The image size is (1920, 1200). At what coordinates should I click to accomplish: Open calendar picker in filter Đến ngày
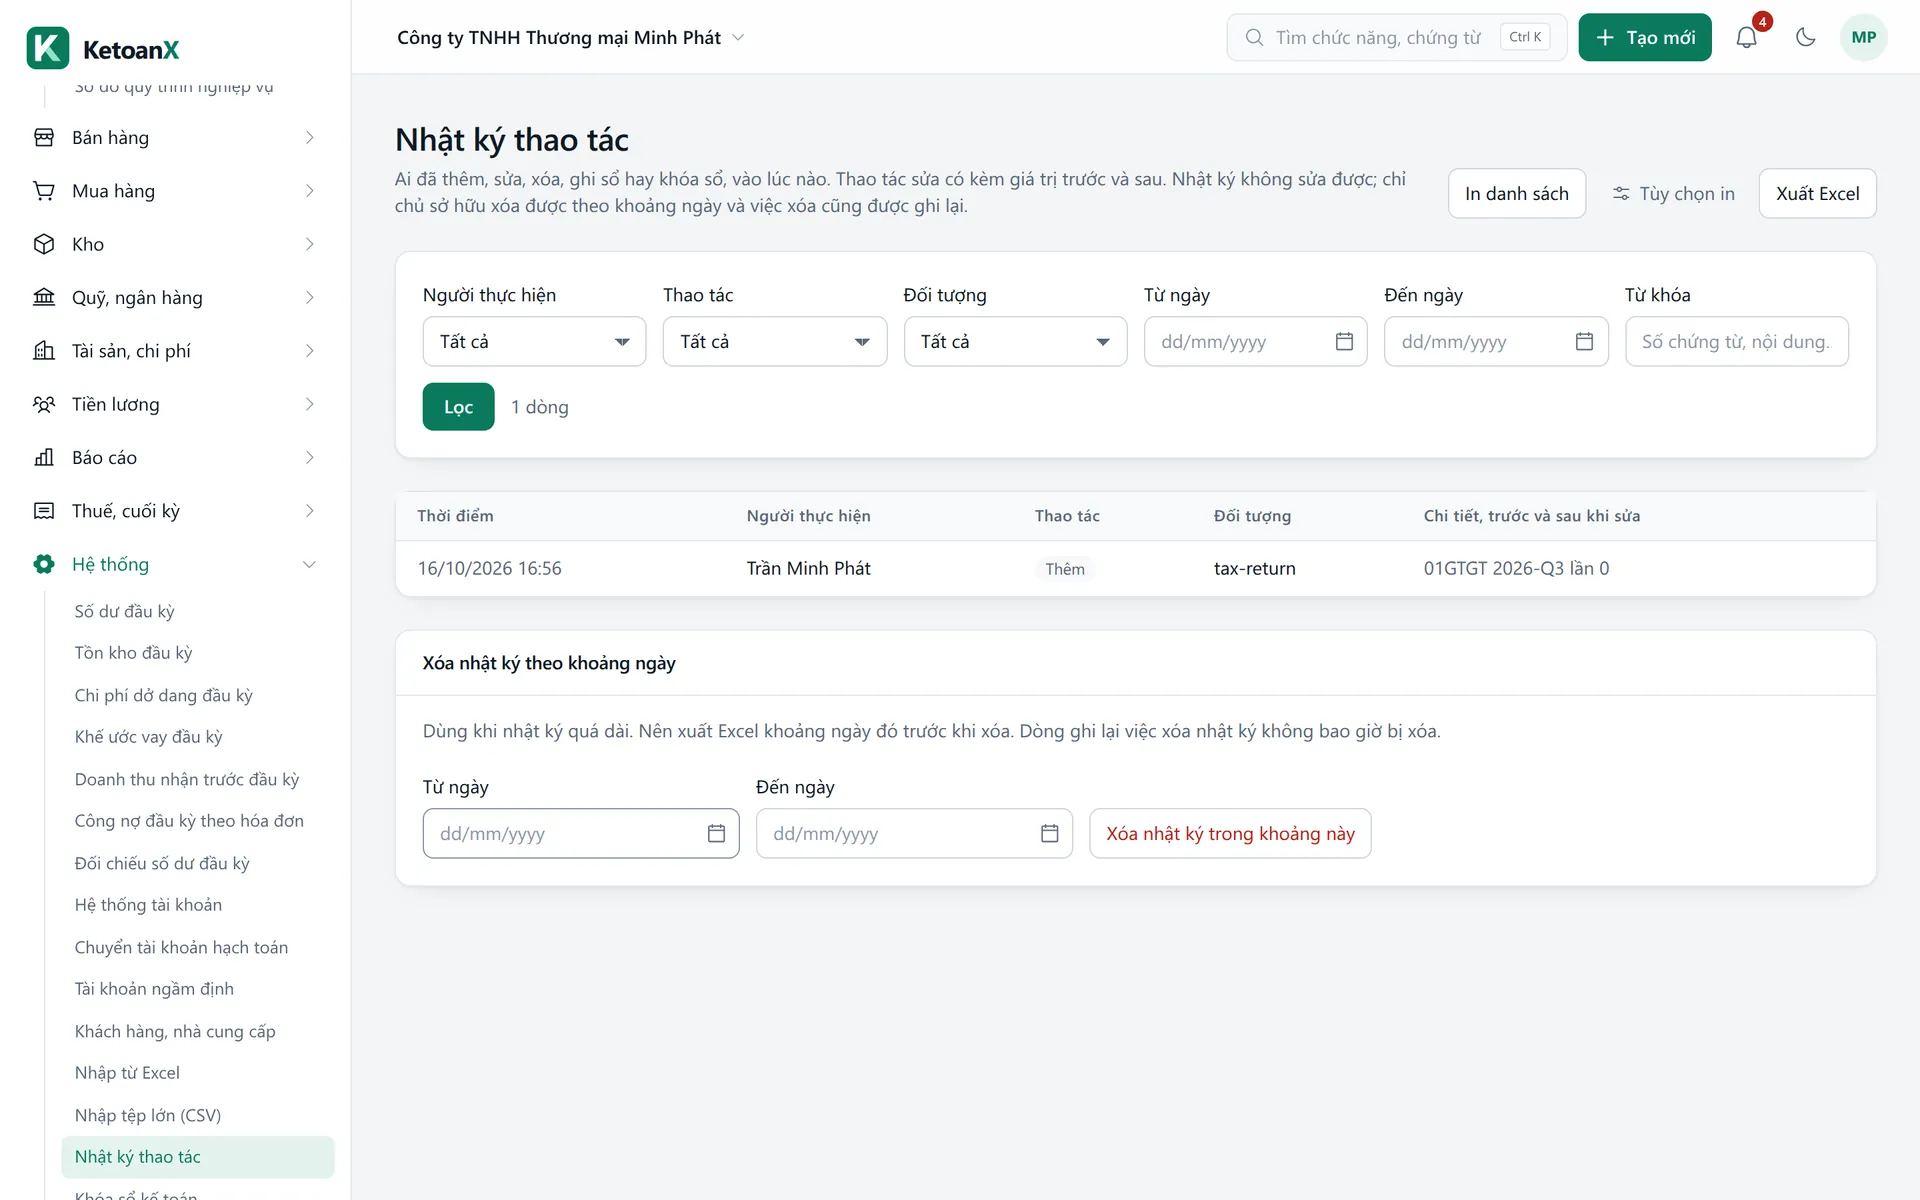(1584, 342)
